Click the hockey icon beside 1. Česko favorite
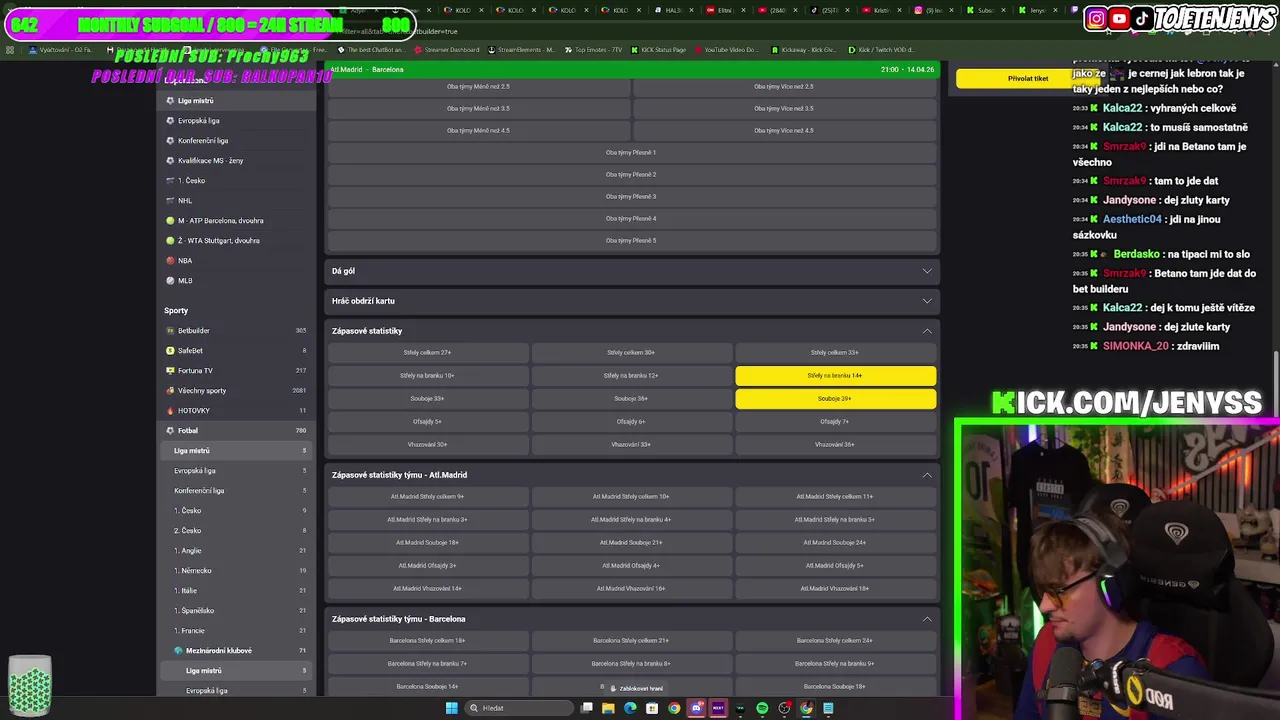The height and width of the screenshot is (720, 1280). click(x=170, y=181)
